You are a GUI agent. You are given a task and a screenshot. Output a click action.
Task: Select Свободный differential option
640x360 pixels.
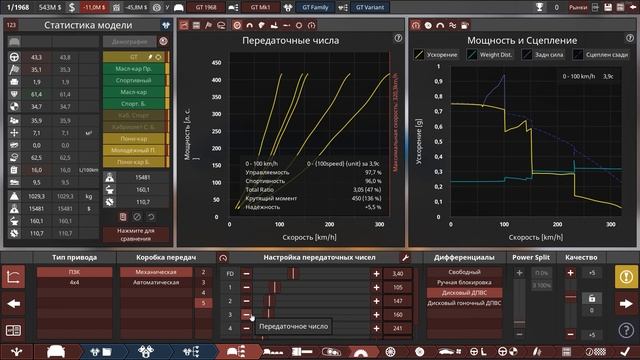464,272
